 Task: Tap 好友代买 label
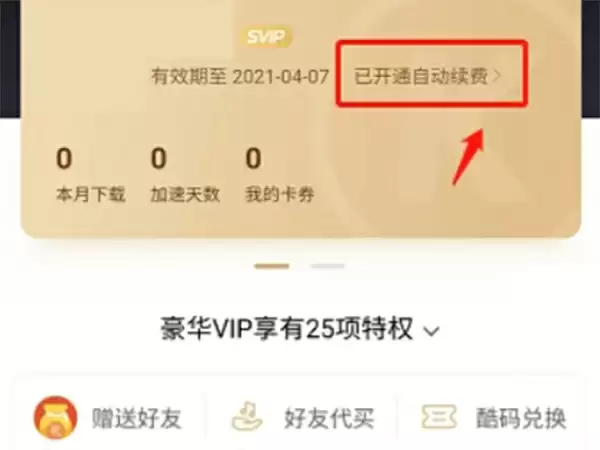coord(329,418)
